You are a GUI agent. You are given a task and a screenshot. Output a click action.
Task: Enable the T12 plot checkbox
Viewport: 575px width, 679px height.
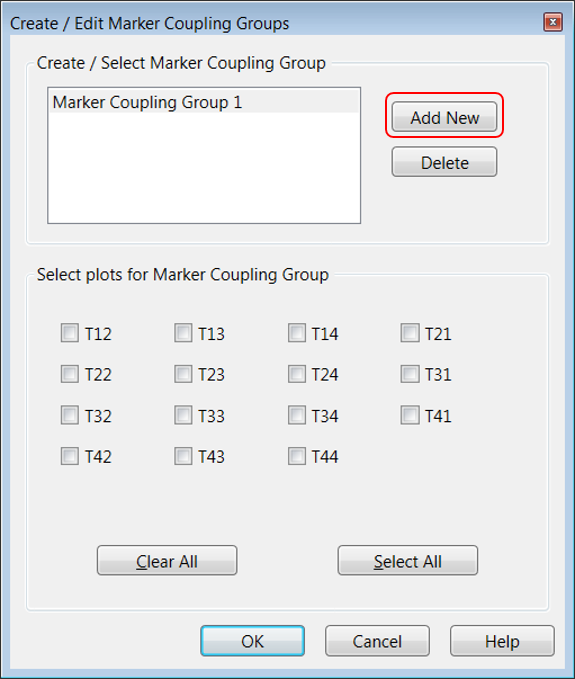pos(69,333)
